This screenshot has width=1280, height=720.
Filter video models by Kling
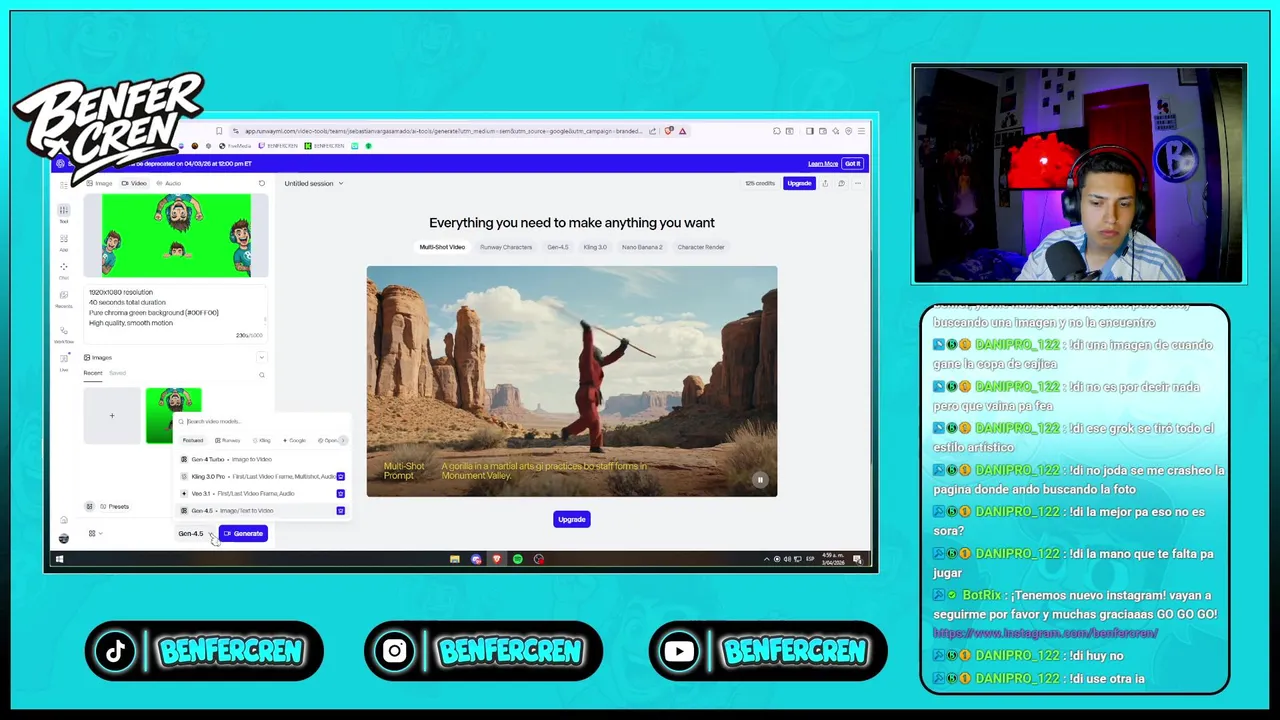point(262,440)
